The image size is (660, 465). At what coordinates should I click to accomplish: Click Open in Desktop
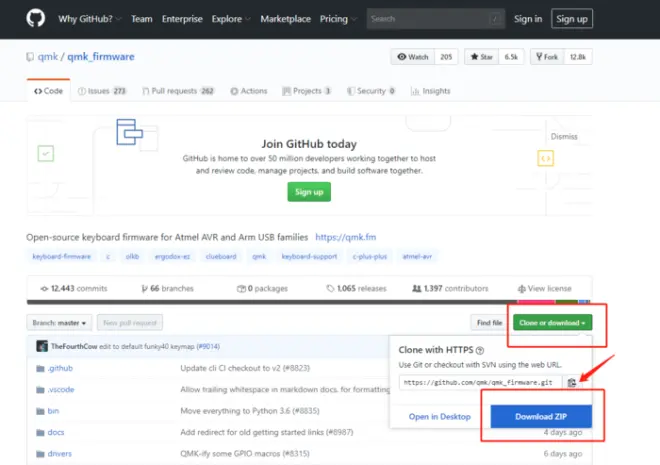439,417
